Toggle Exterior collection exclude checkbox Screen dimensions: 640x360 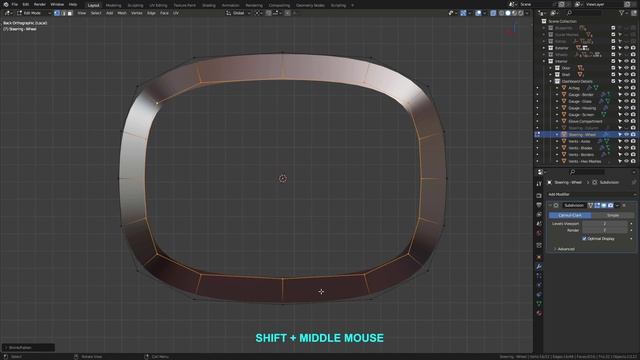coord(613,48)
